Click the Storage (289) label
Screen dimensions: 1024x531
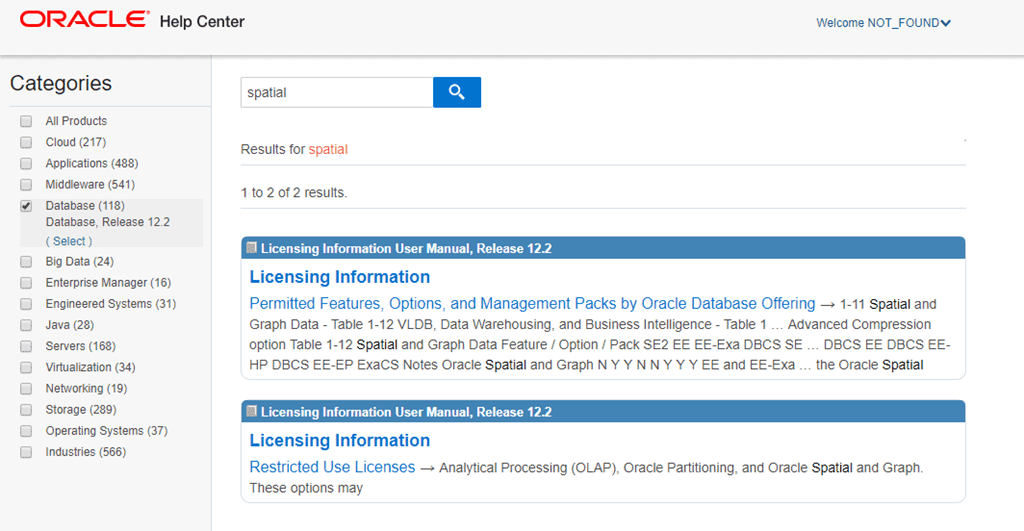tap(81, 410)
